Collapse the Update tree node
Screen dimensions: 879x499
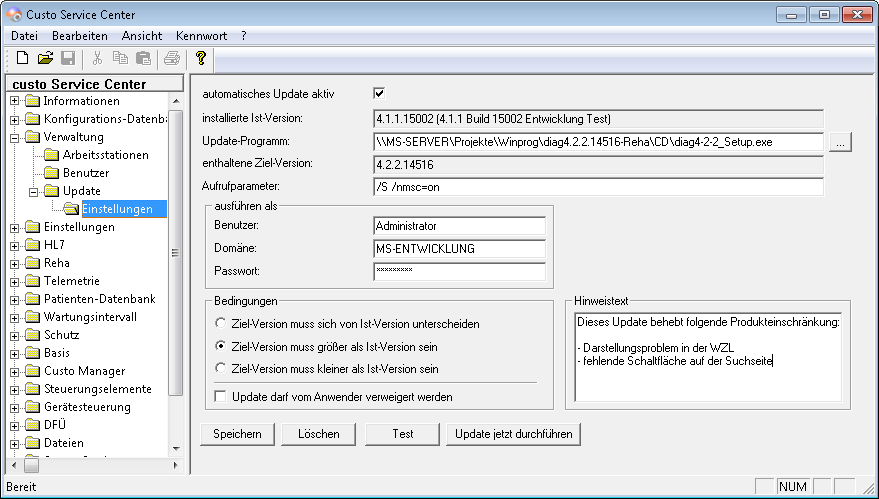tap(33, 191)
